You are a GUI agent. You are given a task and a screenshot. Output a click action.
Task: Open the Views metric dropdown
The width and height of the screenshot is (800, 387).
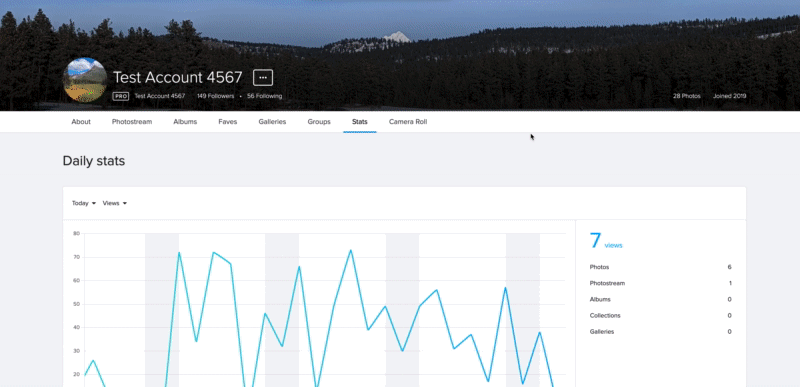coord(115,203)
